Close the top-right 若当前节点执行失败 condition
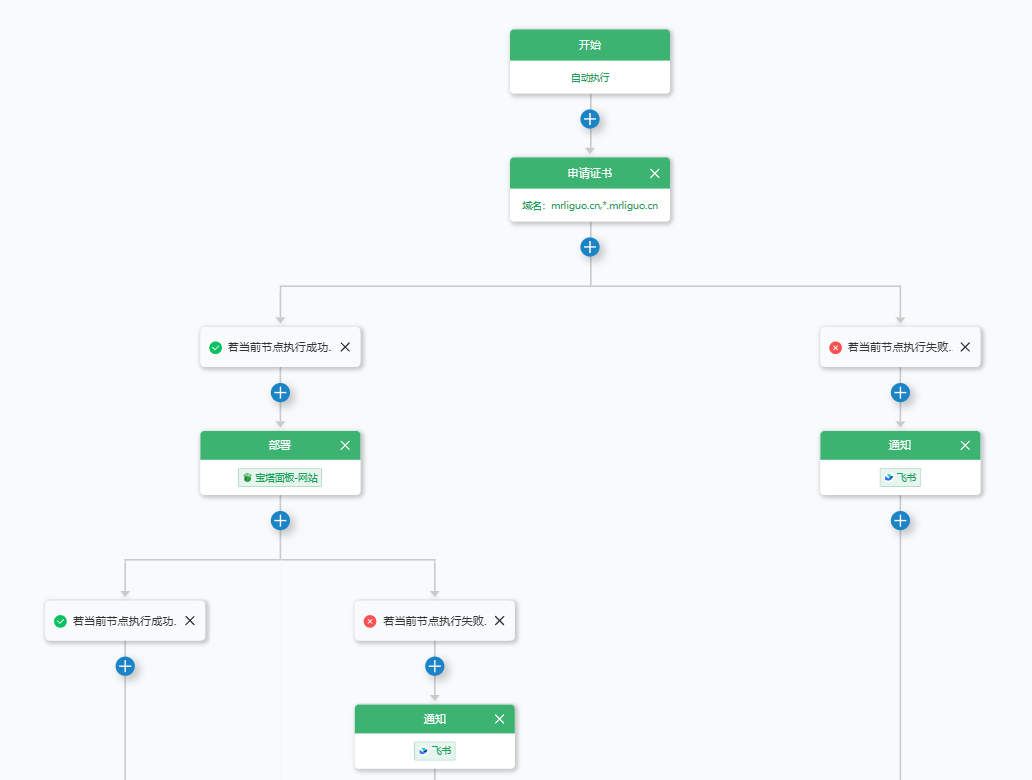The width and height of the screenshot is (1032, 780). point(965,347)
